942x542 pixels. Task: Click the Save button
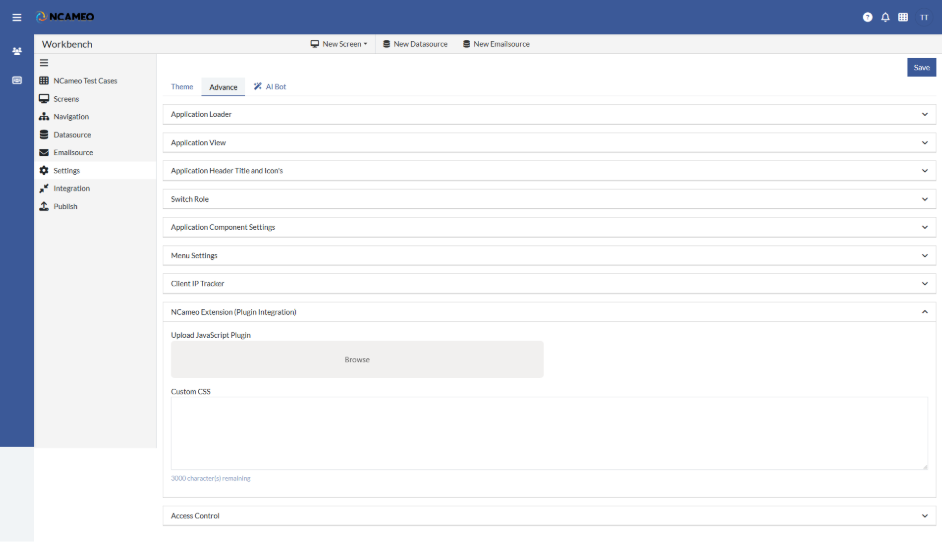click(x=921, y=67)
